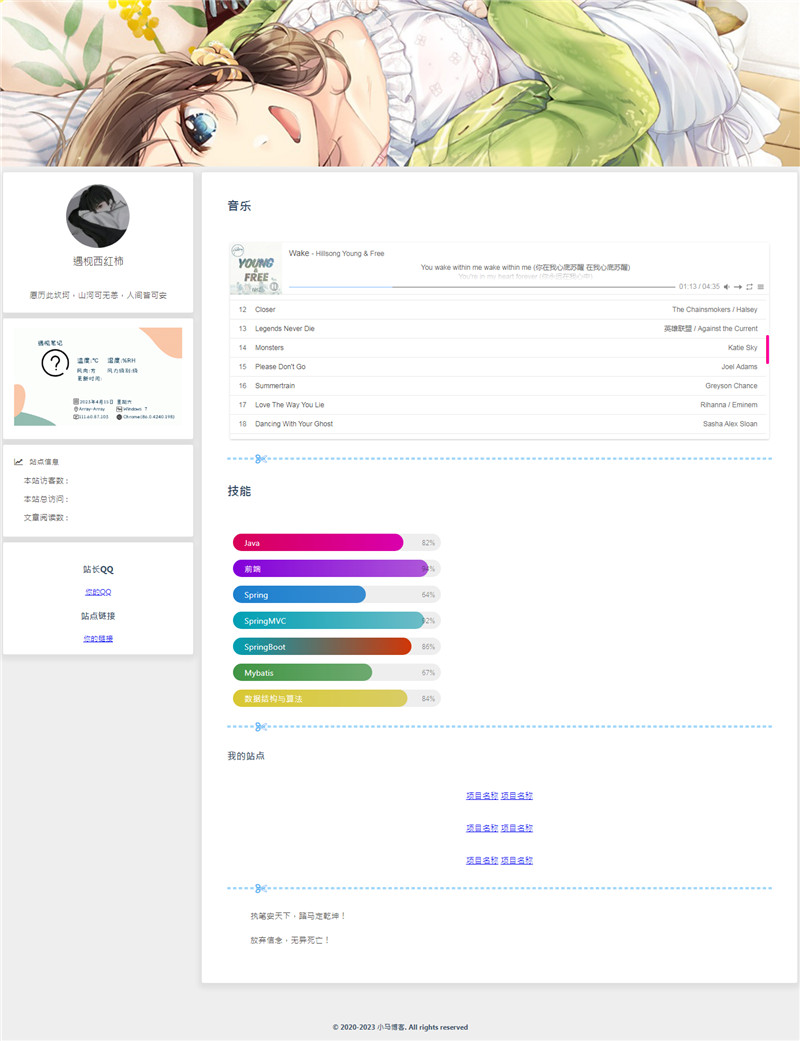
Task: Play track 17 Love The Way You Lie
Action: click(x=498, y=405)
